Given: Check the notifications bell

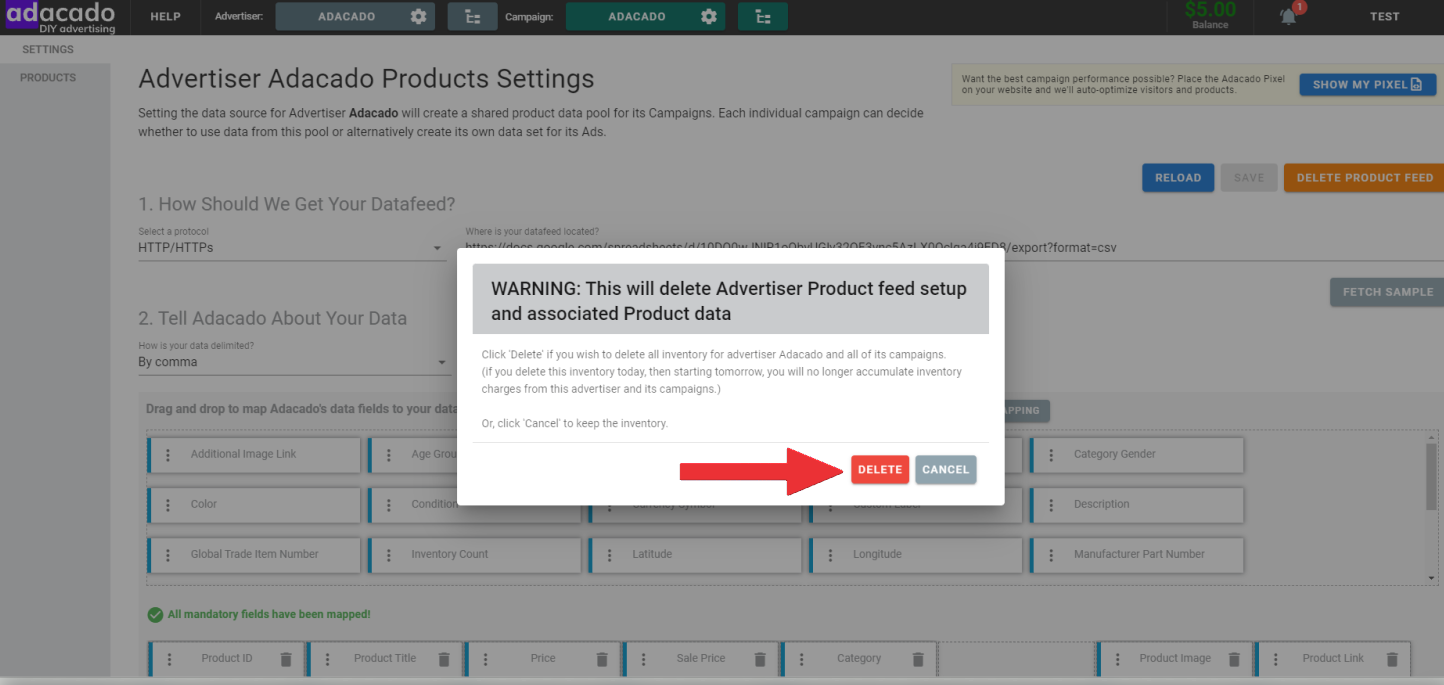Looking at the screenshot, I should coord(1289,17).
